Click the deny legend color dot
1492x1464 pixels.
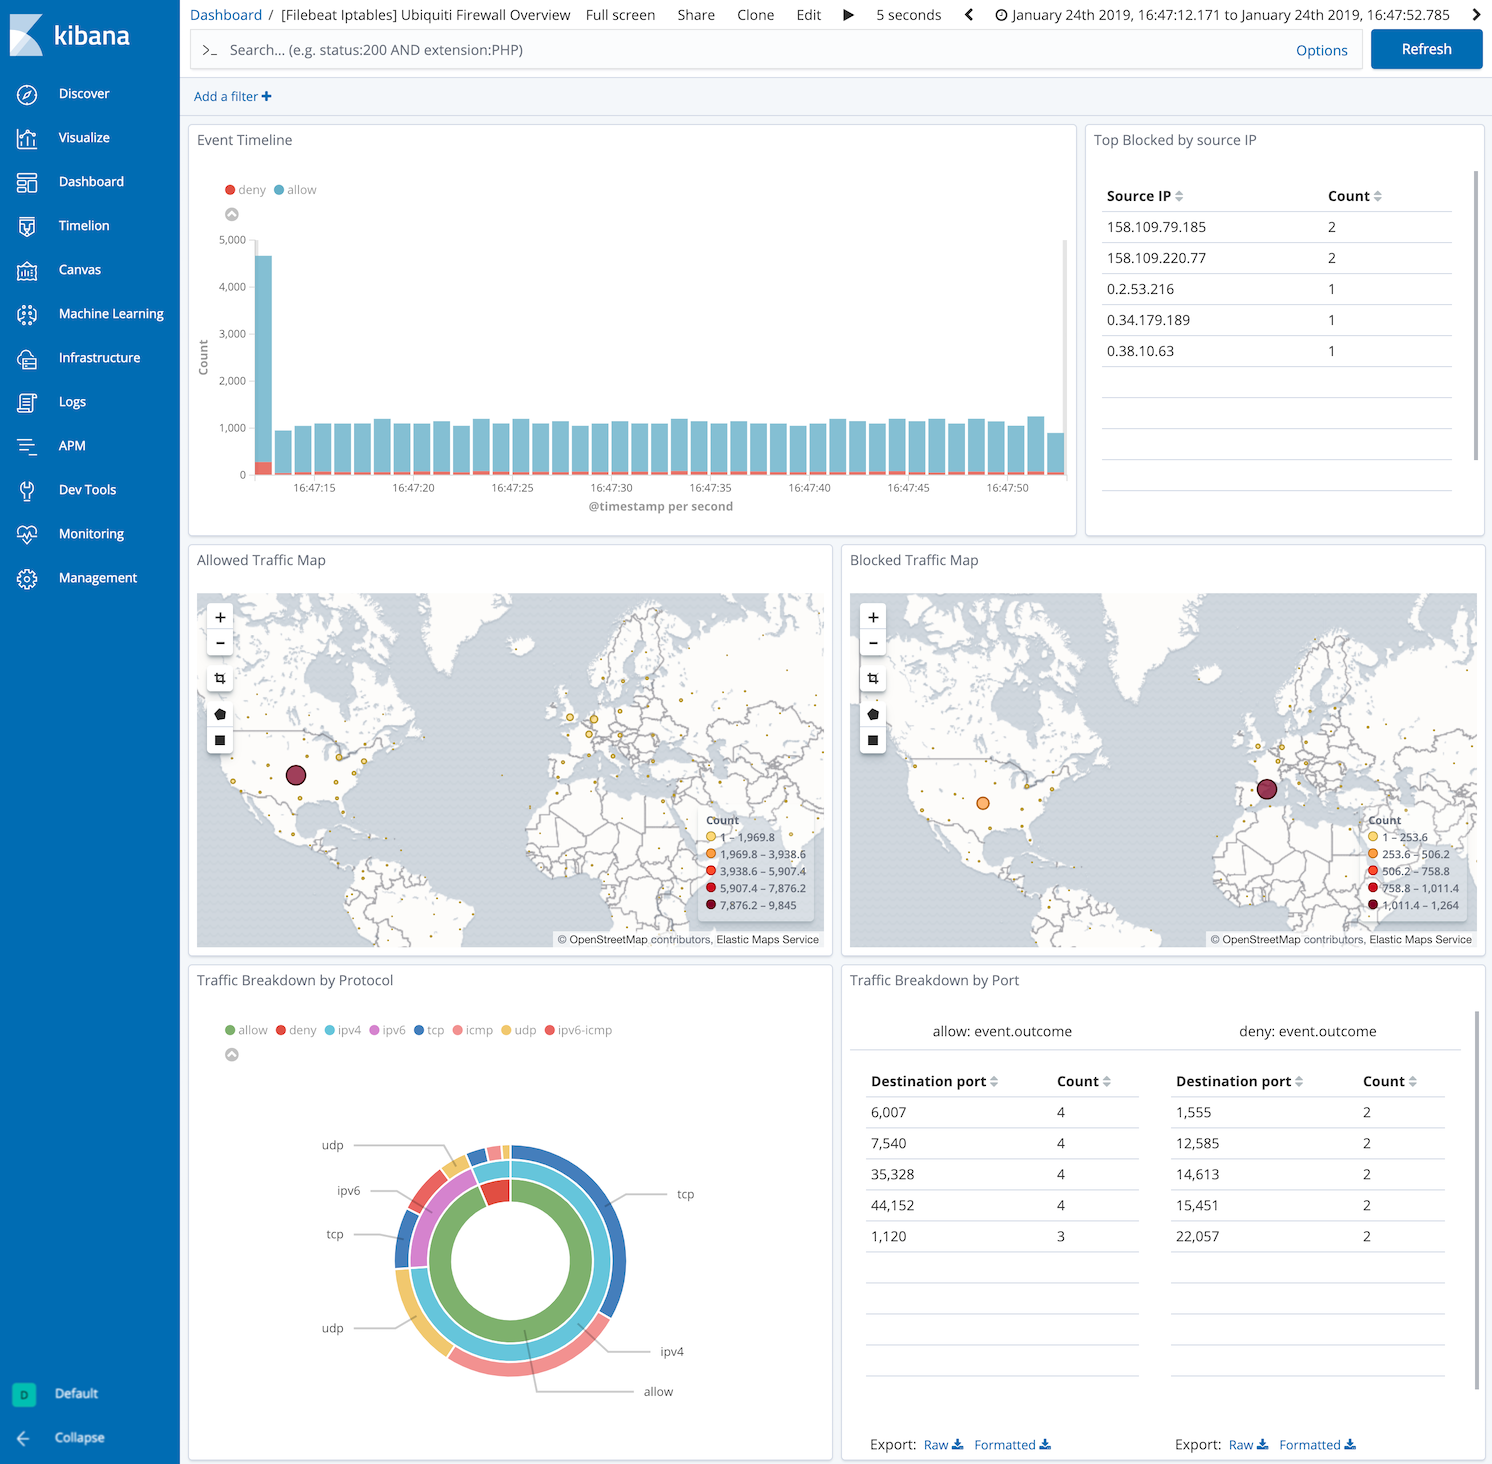229,189
